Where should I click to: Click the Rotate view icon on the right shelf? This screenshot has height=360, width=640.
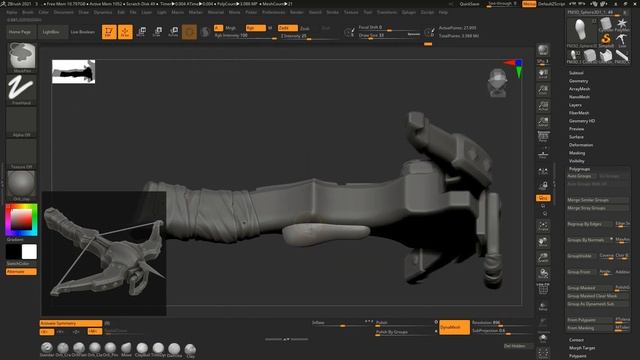(543, 273)
